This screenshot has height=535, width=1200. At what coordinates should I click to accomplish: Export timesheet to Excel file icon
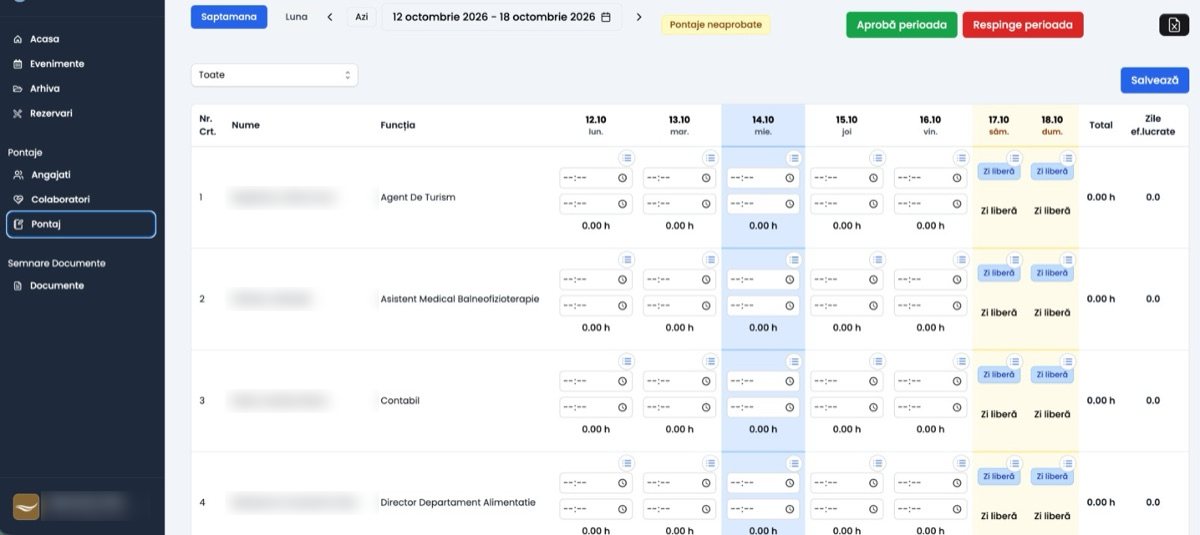(x=1174, y=25)
